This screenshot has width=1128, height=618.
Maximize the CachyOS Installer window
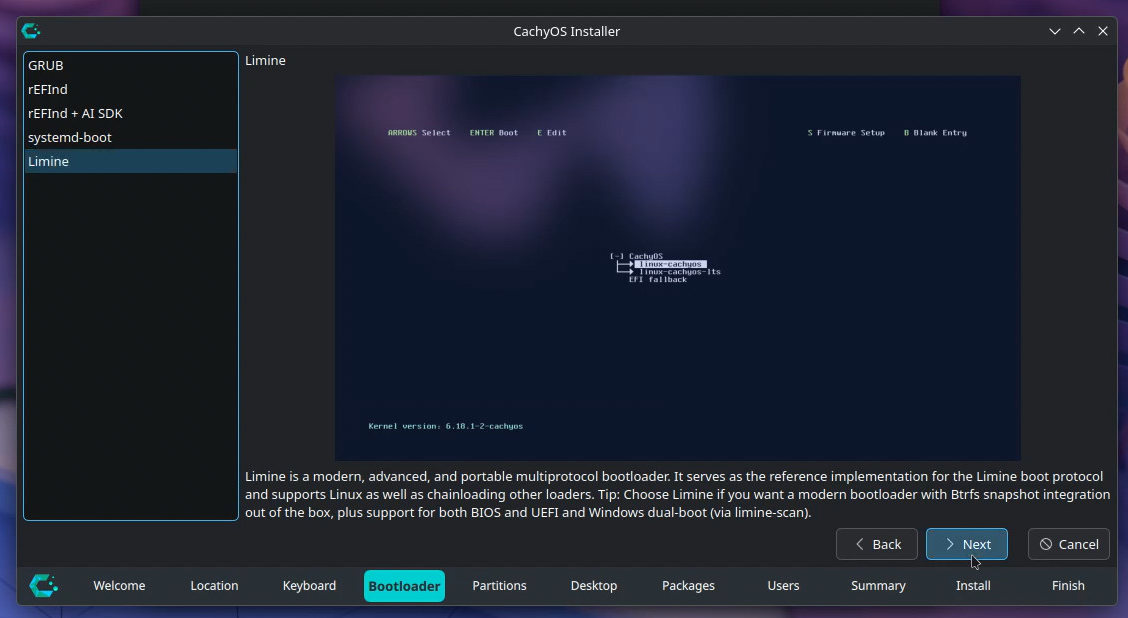(x=1079, y=31)
